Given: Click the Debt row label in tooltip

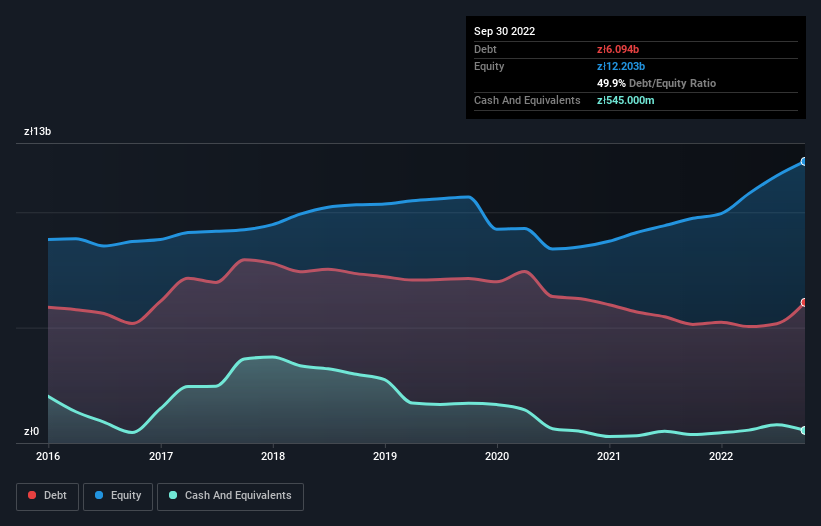Looking at the screenshot, I should [x=485, y=49].
